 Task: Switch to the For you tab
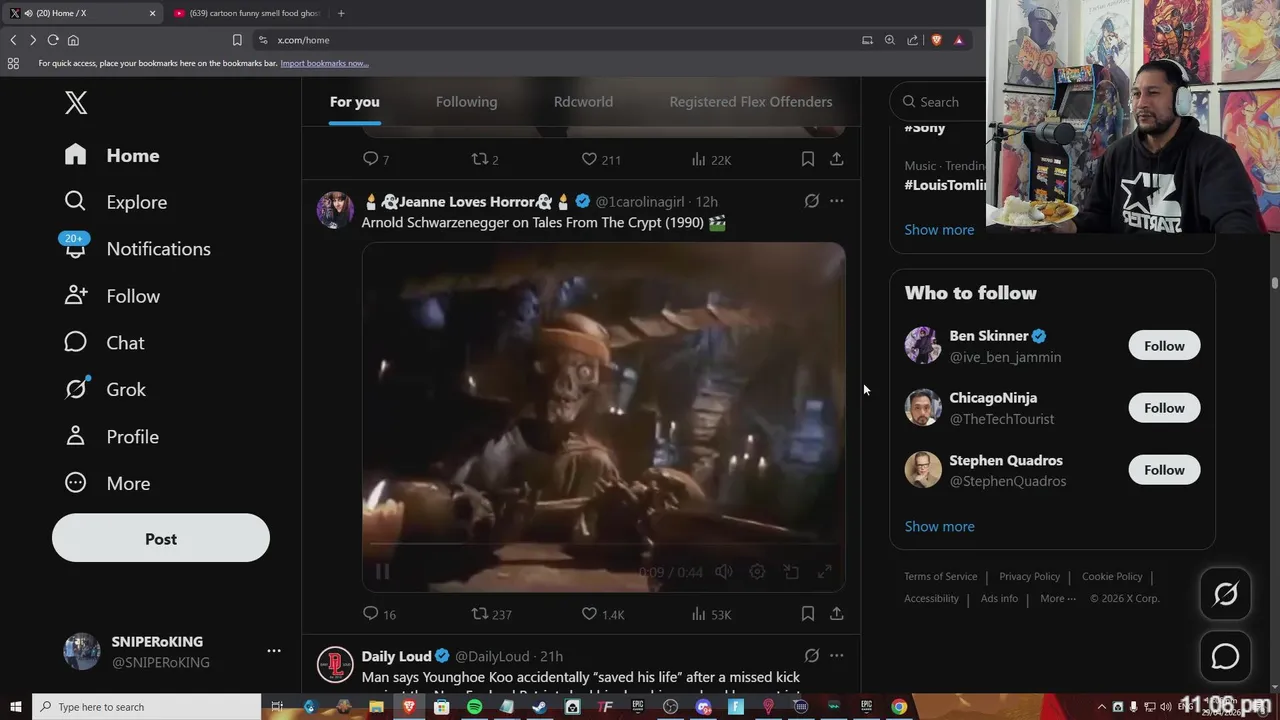point(355,102)
